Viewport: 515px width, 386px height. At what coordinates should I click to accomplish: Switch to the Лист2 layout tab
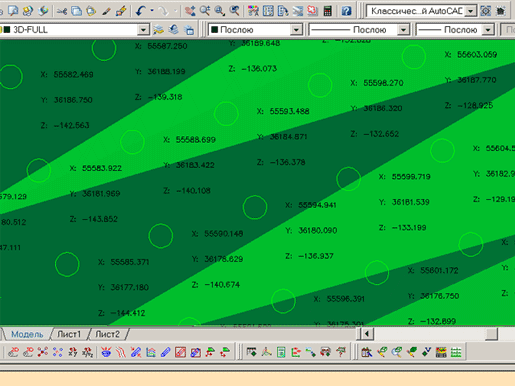pyautogui.click(x=107, y=334)
